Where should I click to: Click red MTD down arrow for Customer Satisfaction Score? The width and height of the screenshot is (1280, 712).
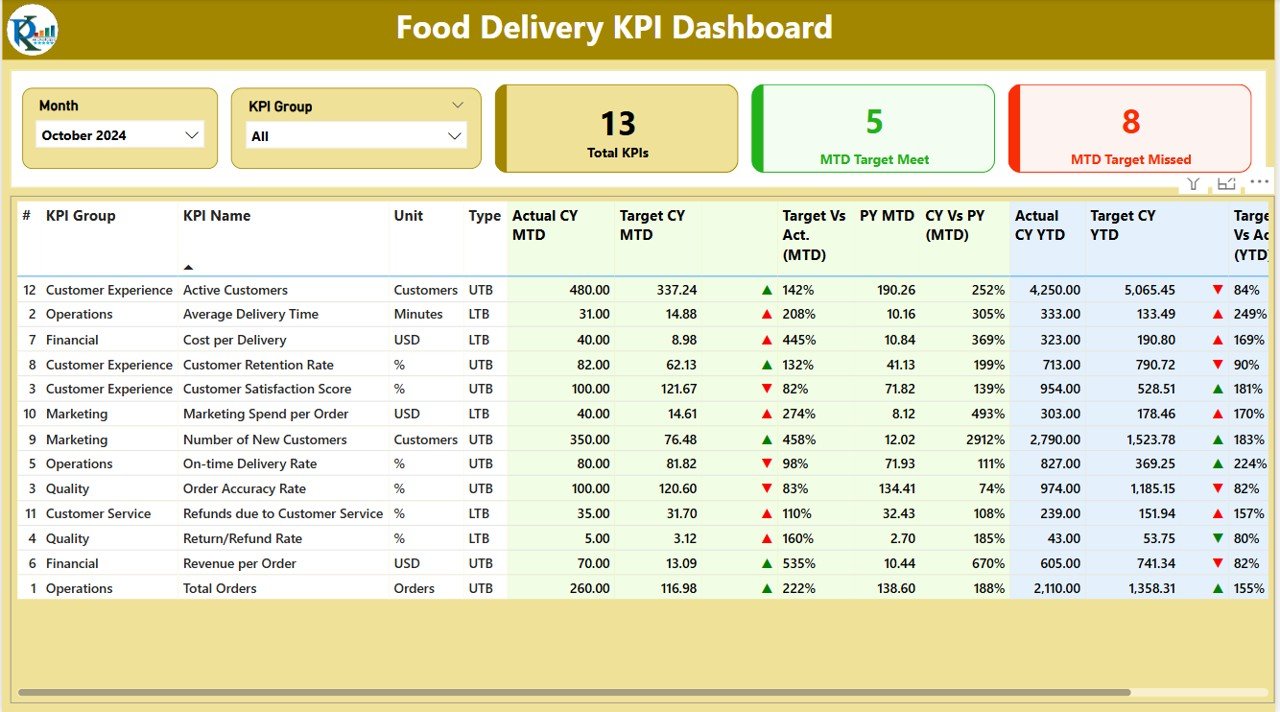(767, 389)
